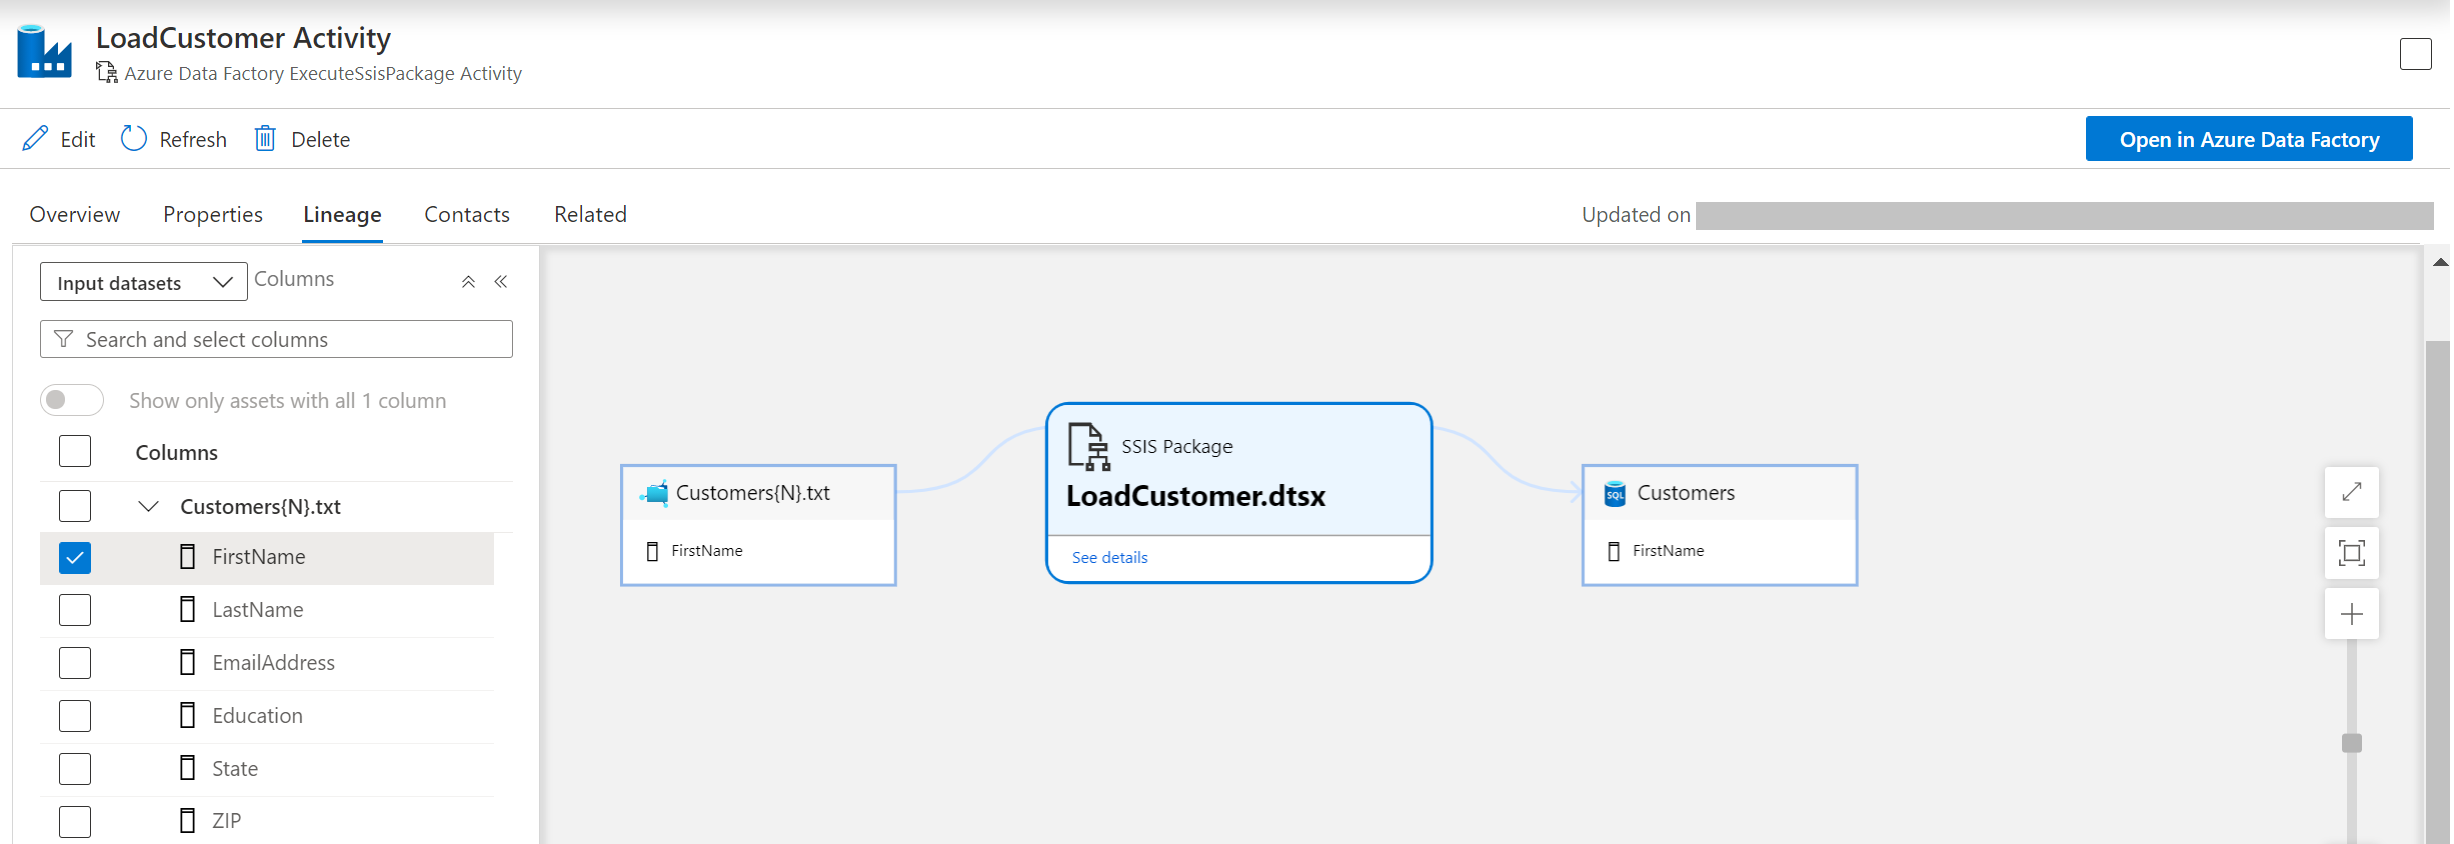Screen dimensions: 2454x844
Task: Check the EmailAddress column checkbox
Action: click(x=75, y=663)
